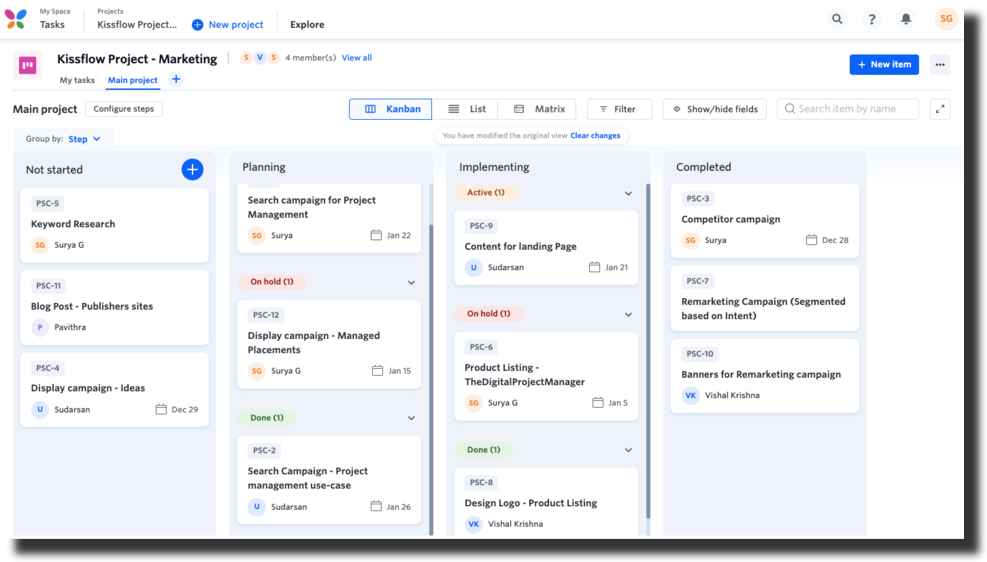Click V member avatar in header
The image size is (987, 562).
pos(259,57)
